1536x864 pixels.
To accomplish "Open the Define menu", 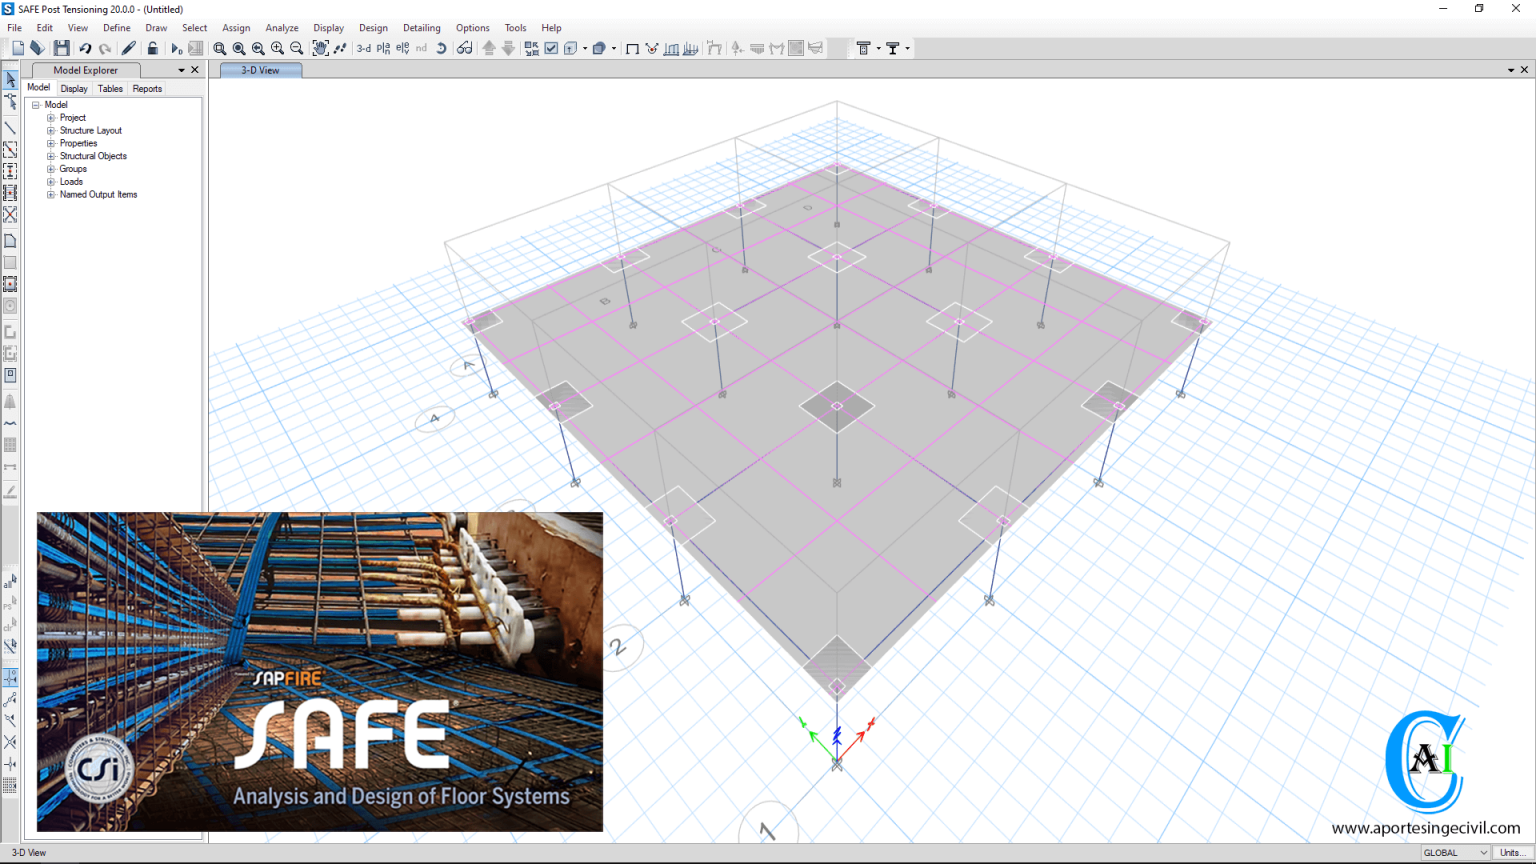I will (x=116, y=27).
